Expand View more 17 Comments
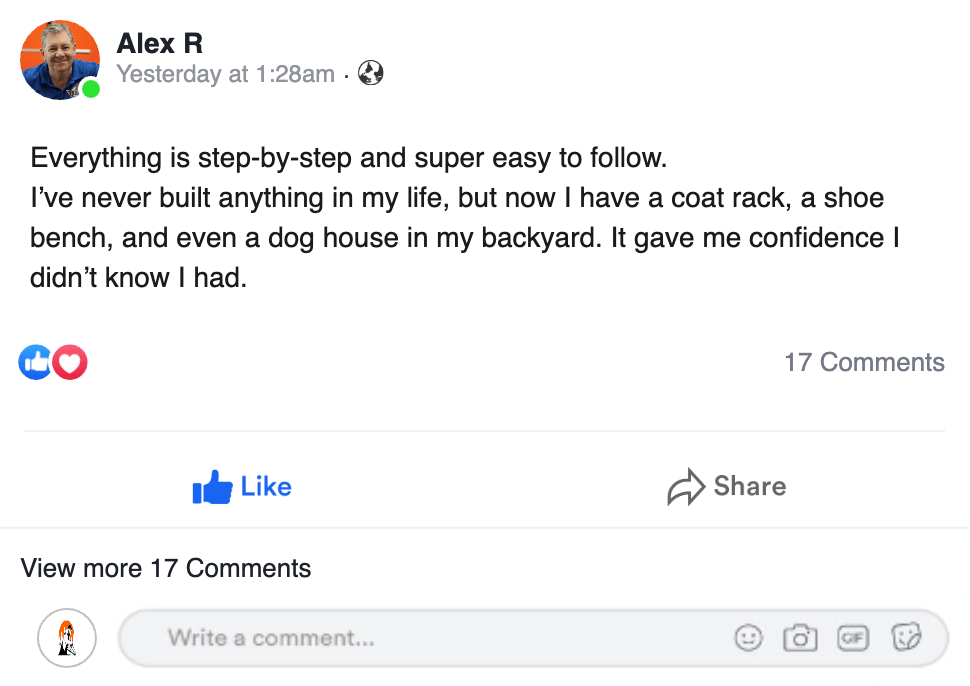Image resolution: width=970 pixels, height=686 pixels. click(x=166, y=569)
